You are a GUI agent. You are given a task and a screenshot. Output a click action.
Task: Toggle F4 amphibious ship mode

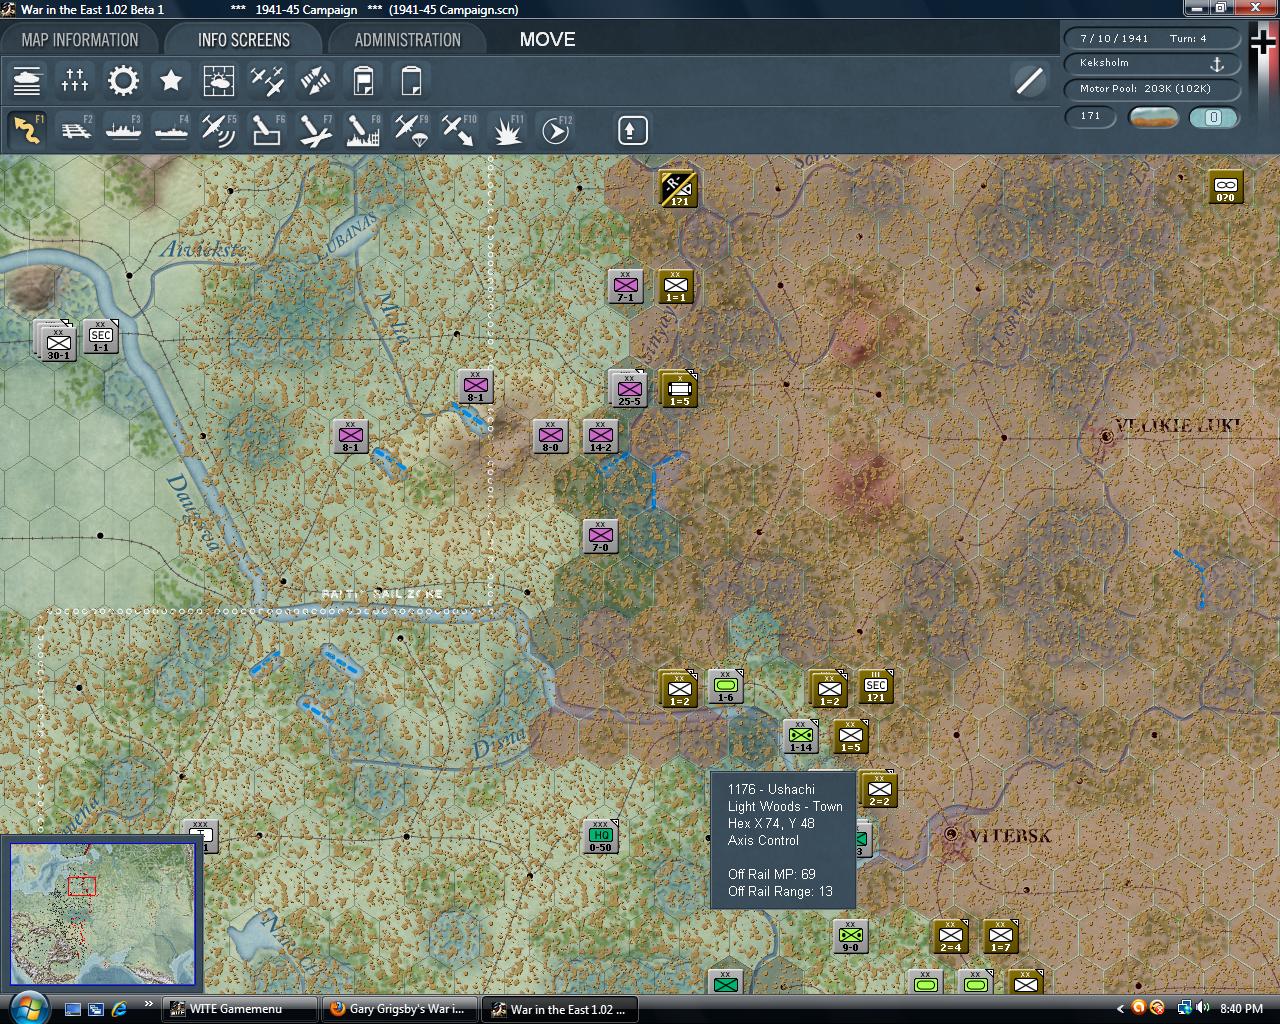click(171, 130)
